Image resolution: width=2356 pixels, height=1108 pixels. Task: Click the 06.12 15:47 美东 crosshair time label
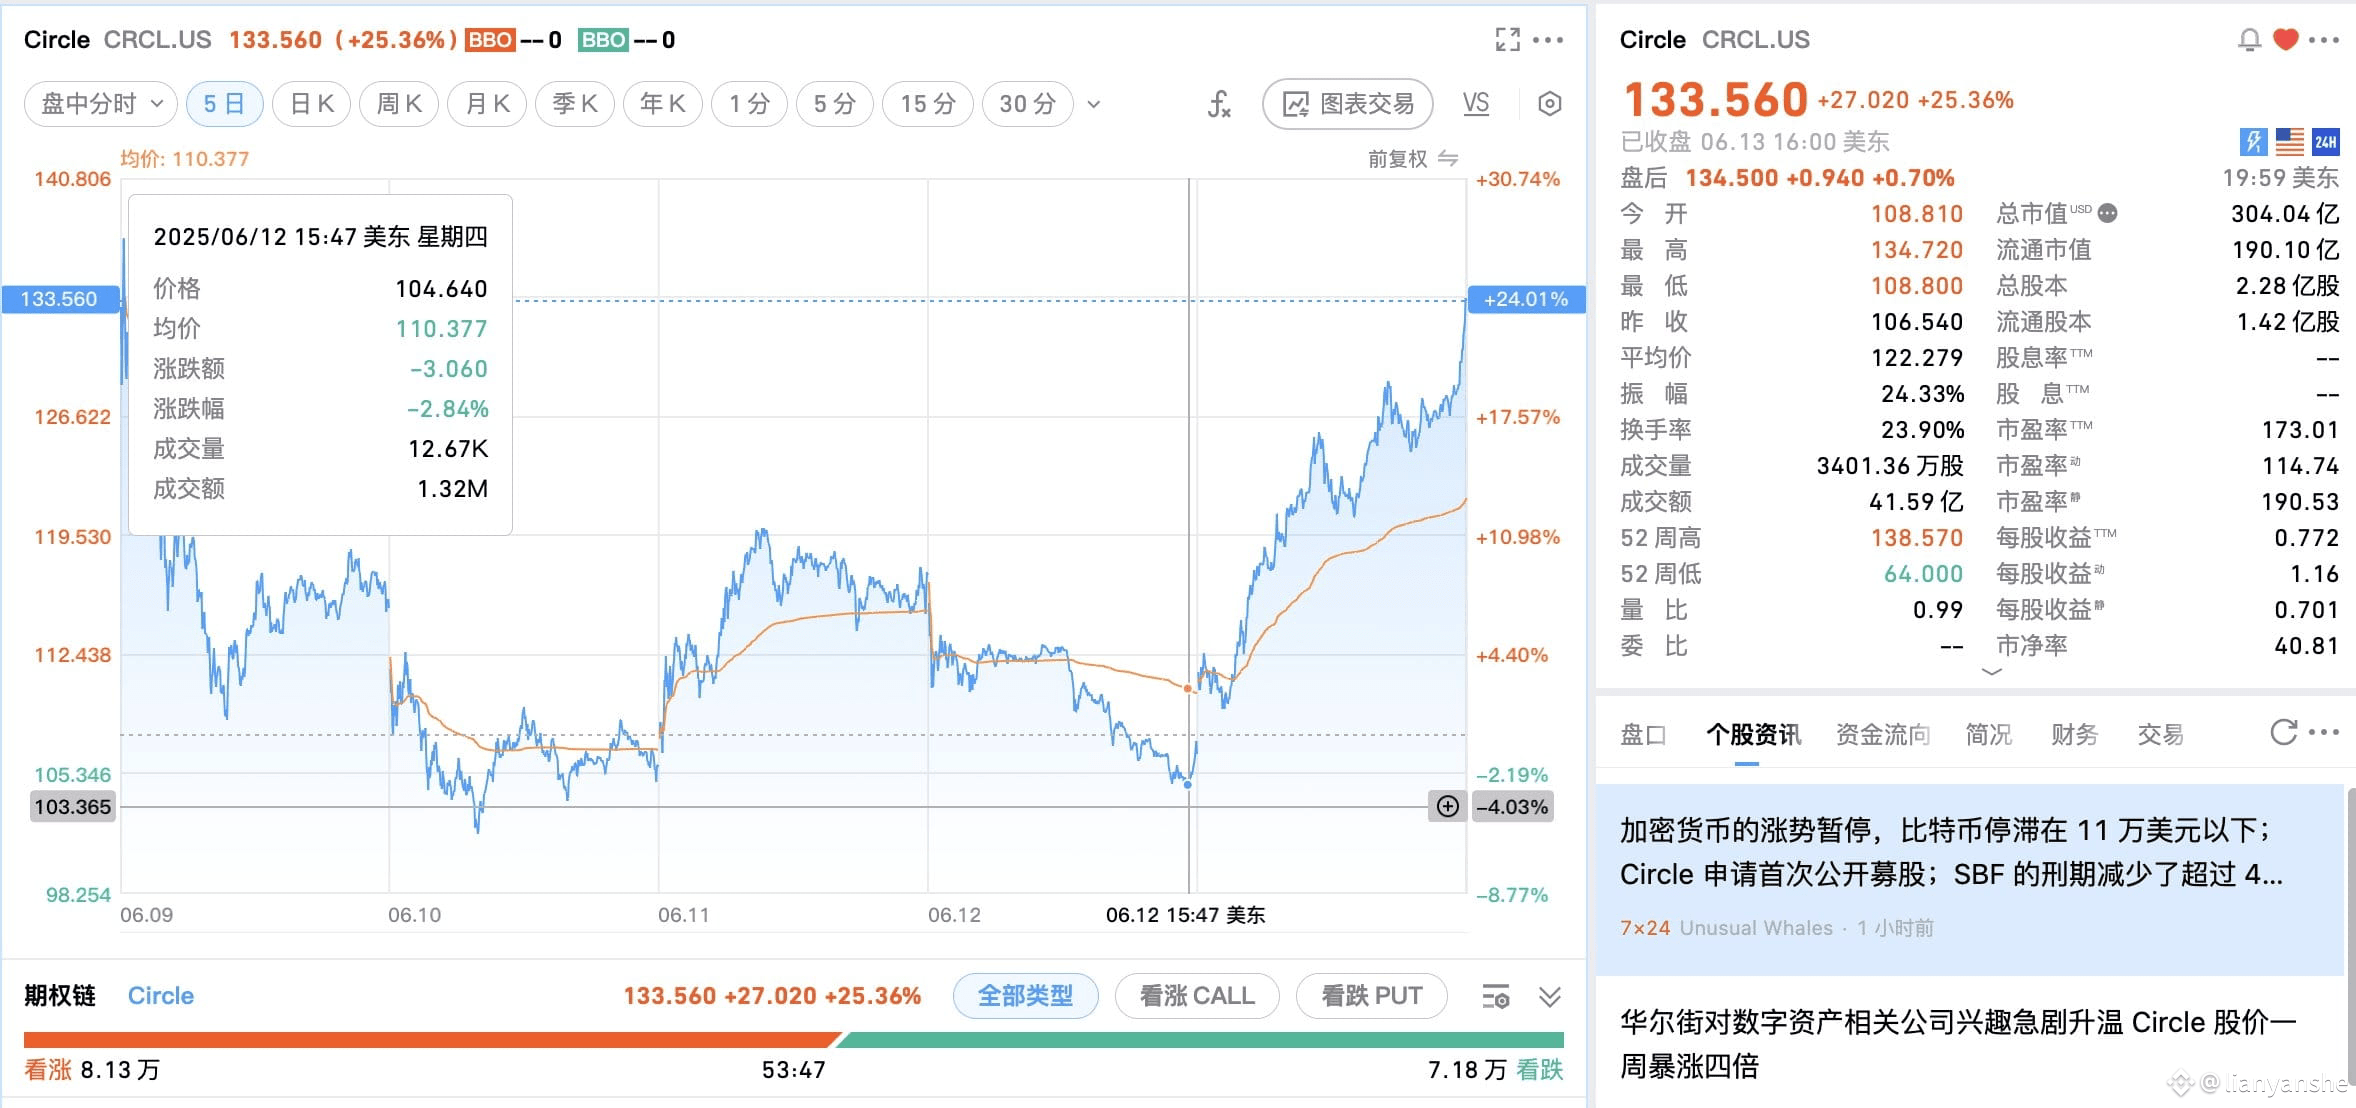pos(1185,915)
